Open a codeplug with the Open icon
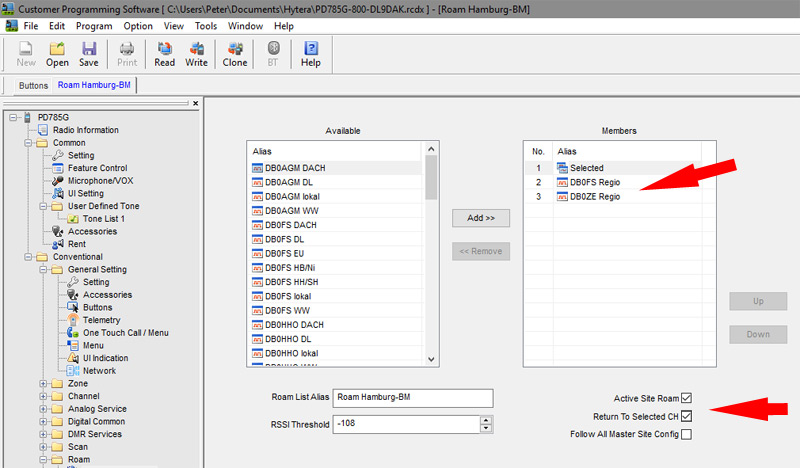800x468 pixels. point(57,54)
